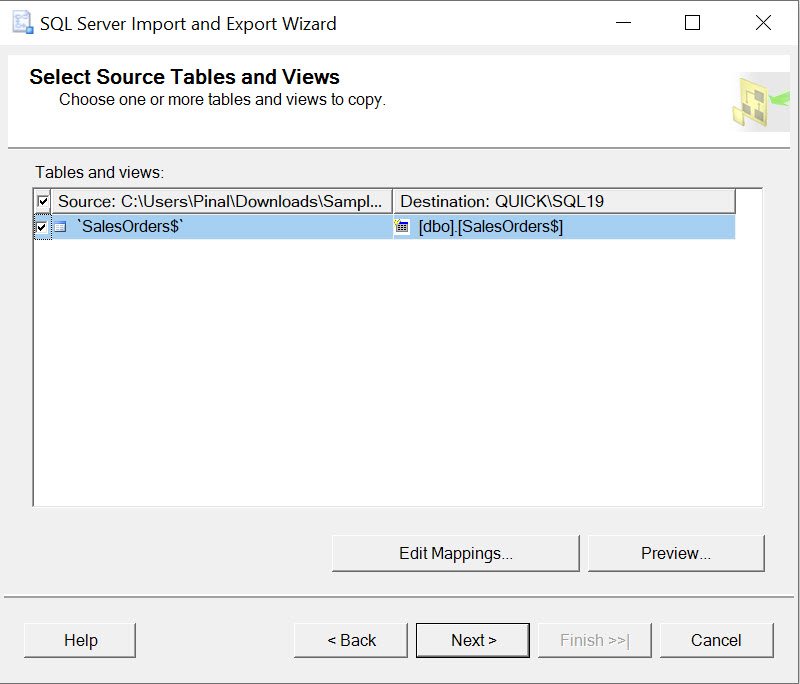Open the [dbo].[SalesOrders$] destination cell
800x684 pixels.
pos(564,226)
